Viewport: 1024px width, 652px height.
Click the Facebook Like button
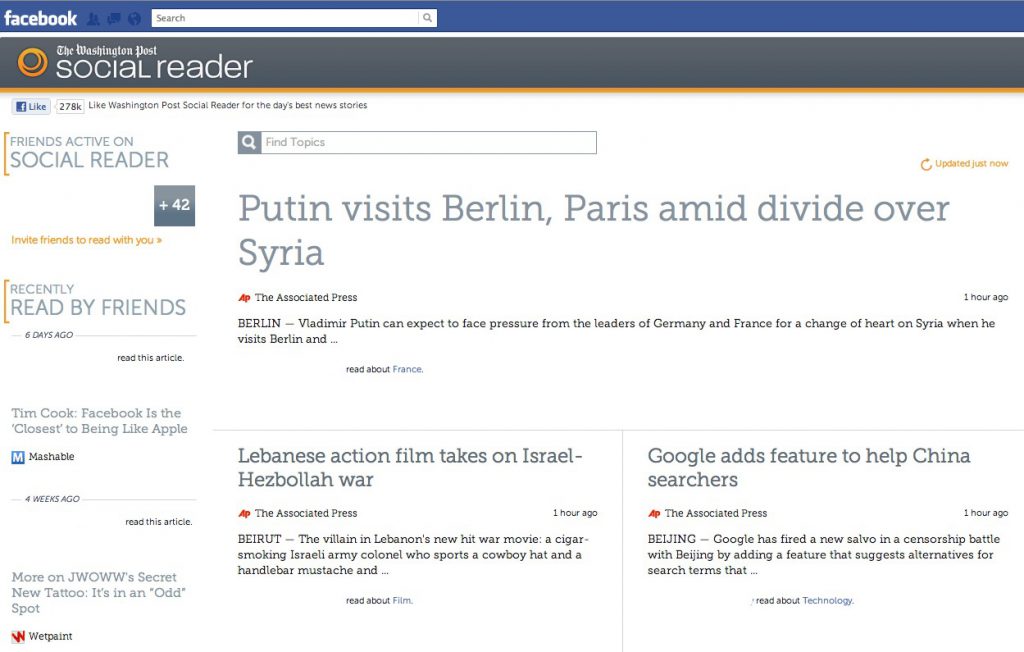point(31,106)
